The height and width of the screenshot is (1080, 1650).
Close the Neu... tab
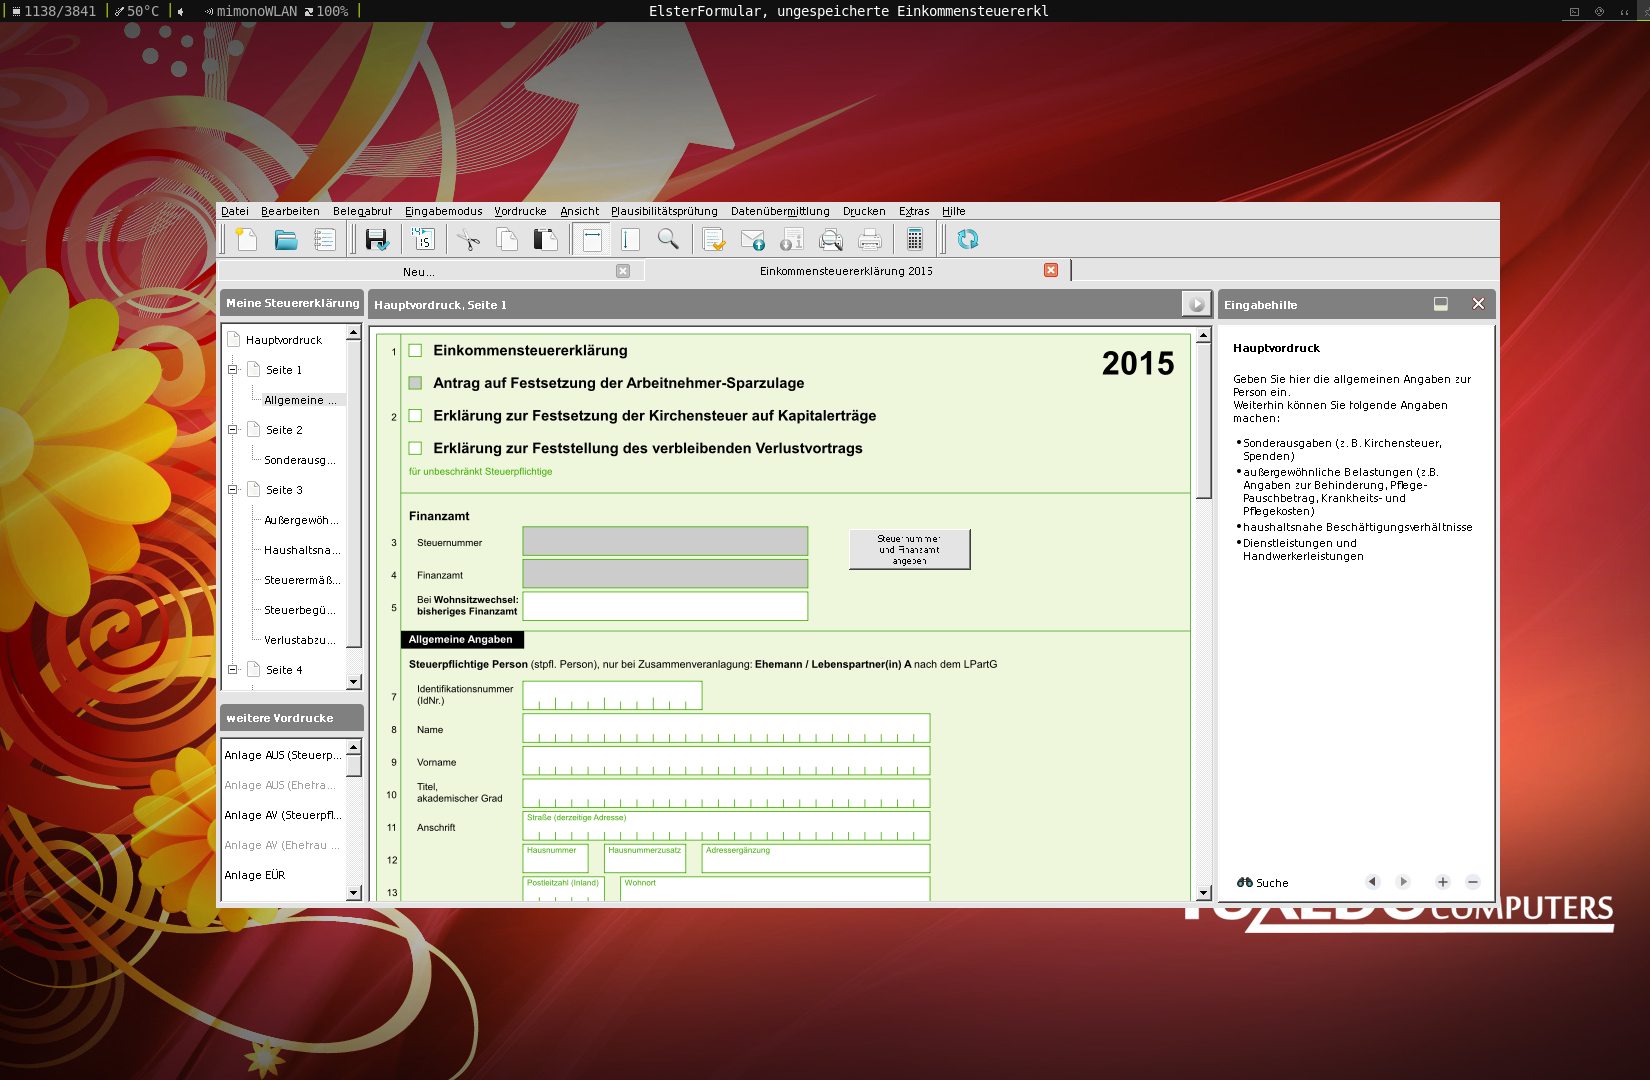pos(623,271)
